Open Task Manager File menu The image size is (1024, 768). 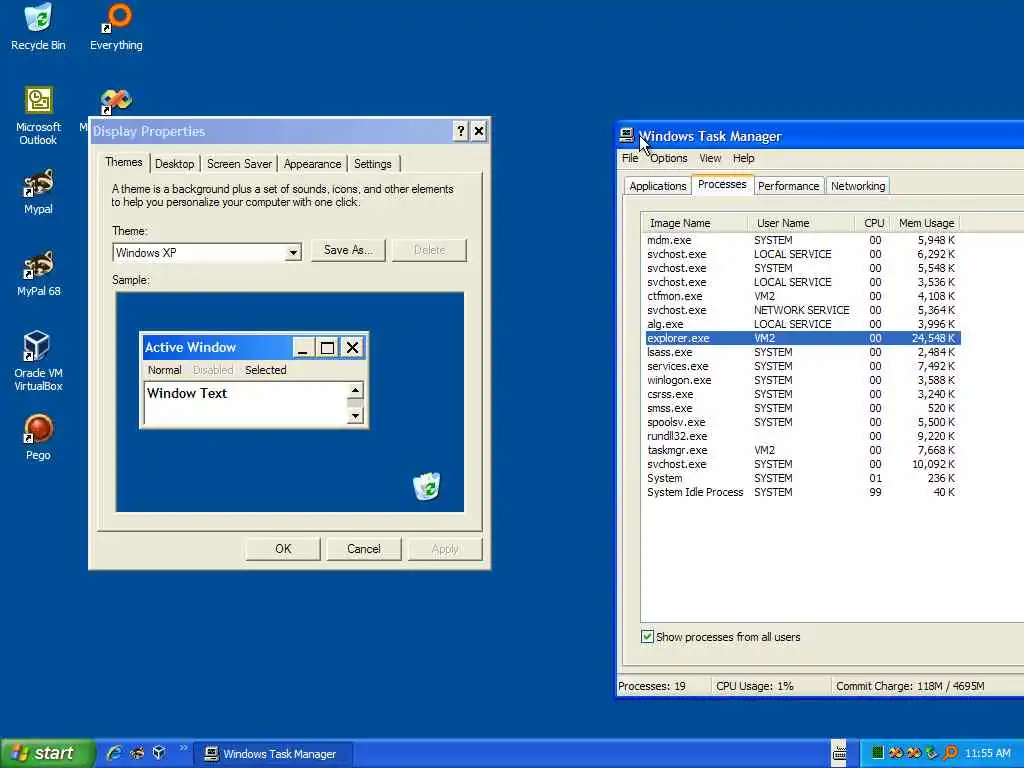[630, 158]
